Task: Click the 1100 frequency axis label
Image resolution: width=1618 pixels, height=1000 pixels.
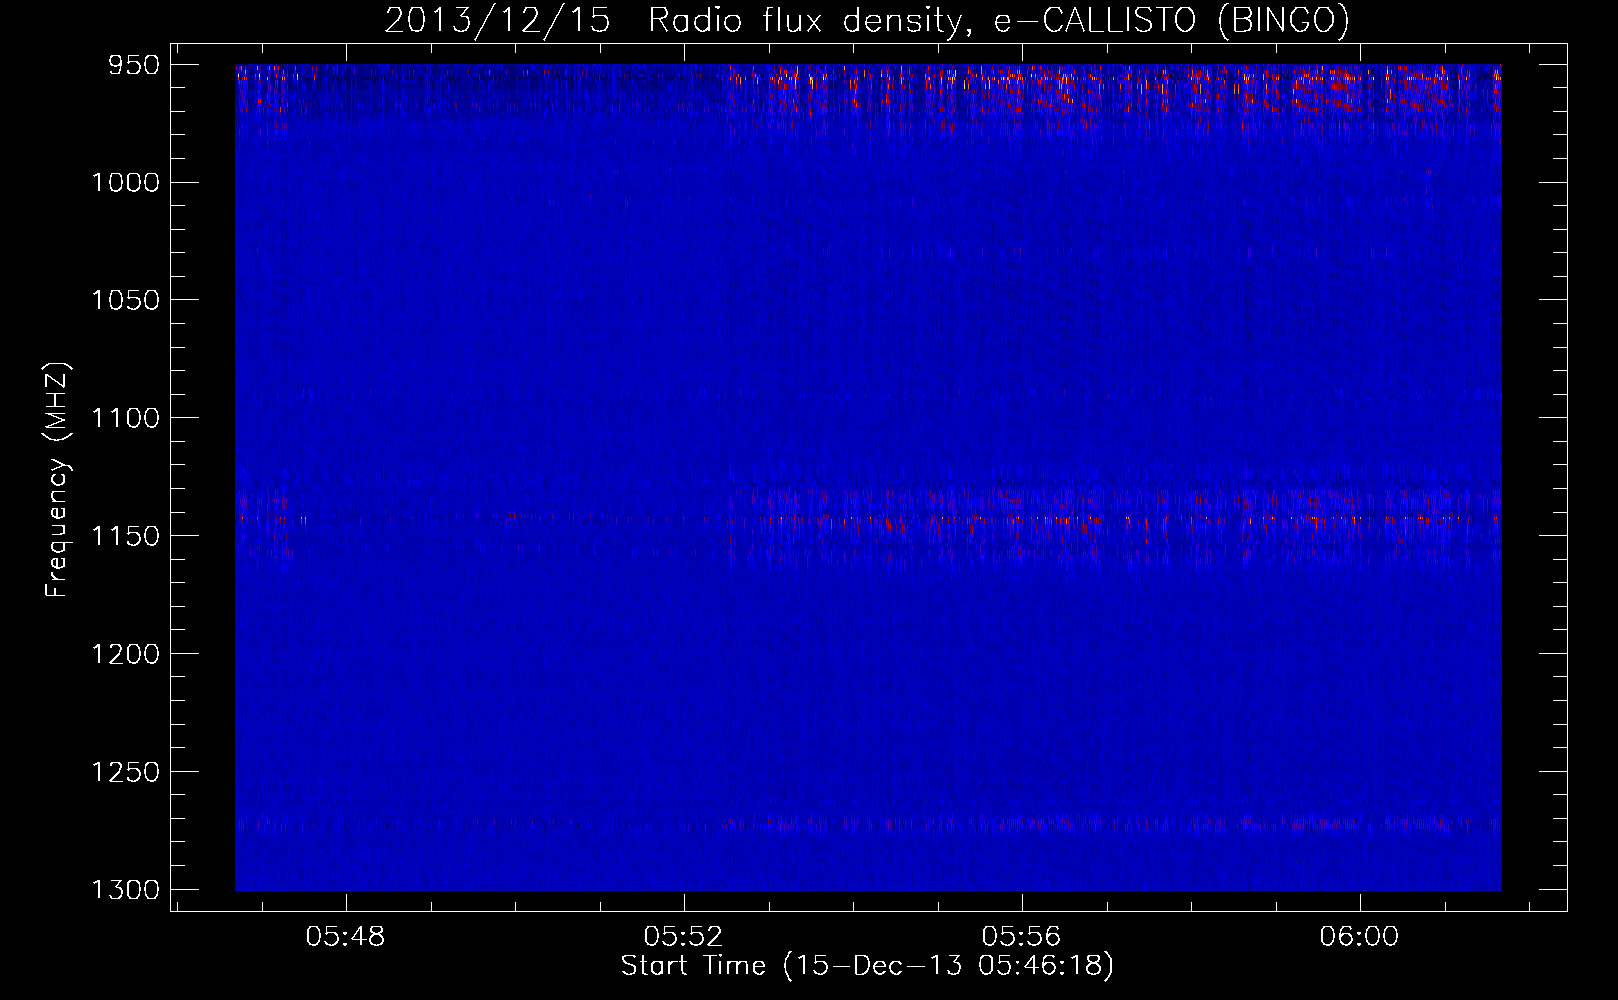Action: coord(125,419)
